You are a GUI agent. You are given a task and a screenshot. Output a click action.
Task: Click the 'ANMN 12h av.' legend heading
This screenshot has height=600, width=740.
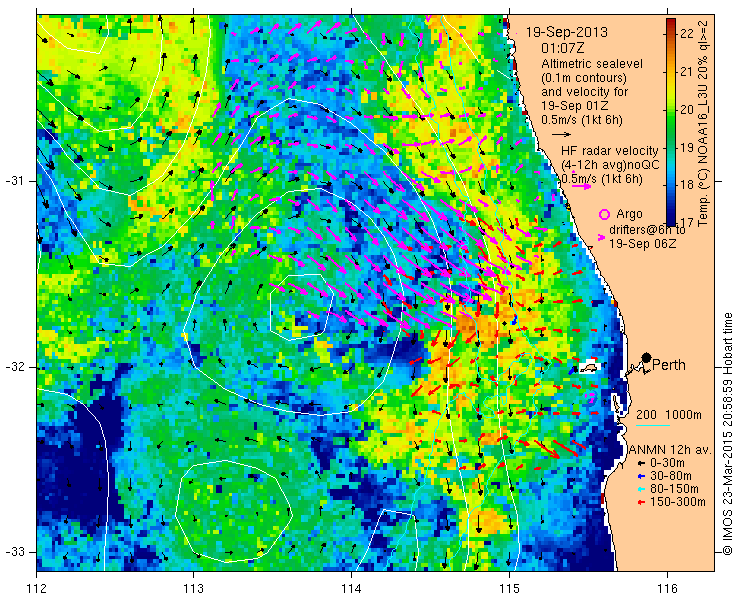click(671, 449)
